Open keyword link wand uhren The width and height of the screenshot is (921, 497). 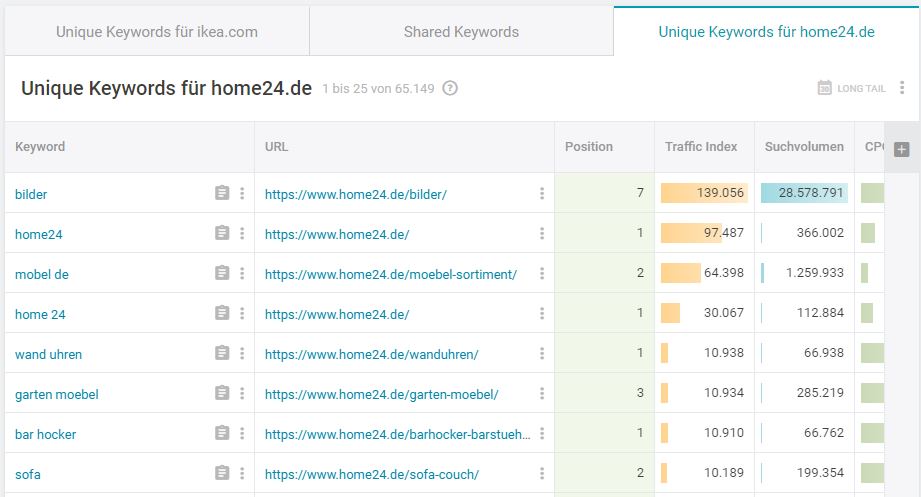click(x=49, y=354)
